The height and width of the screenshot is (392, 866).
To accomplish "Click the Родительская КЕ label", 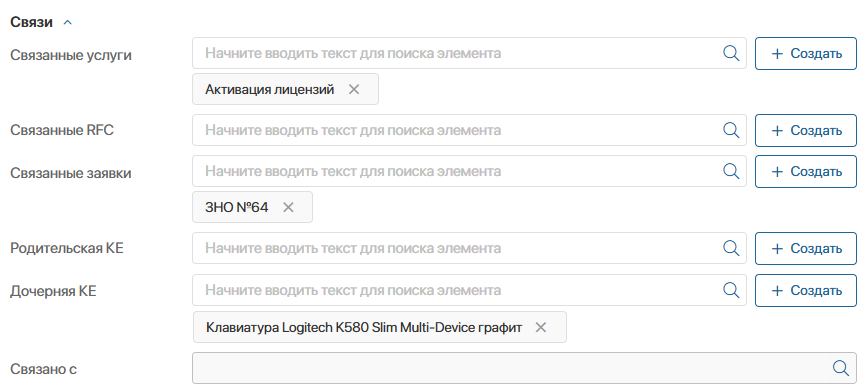I will [x=67, y=248].
